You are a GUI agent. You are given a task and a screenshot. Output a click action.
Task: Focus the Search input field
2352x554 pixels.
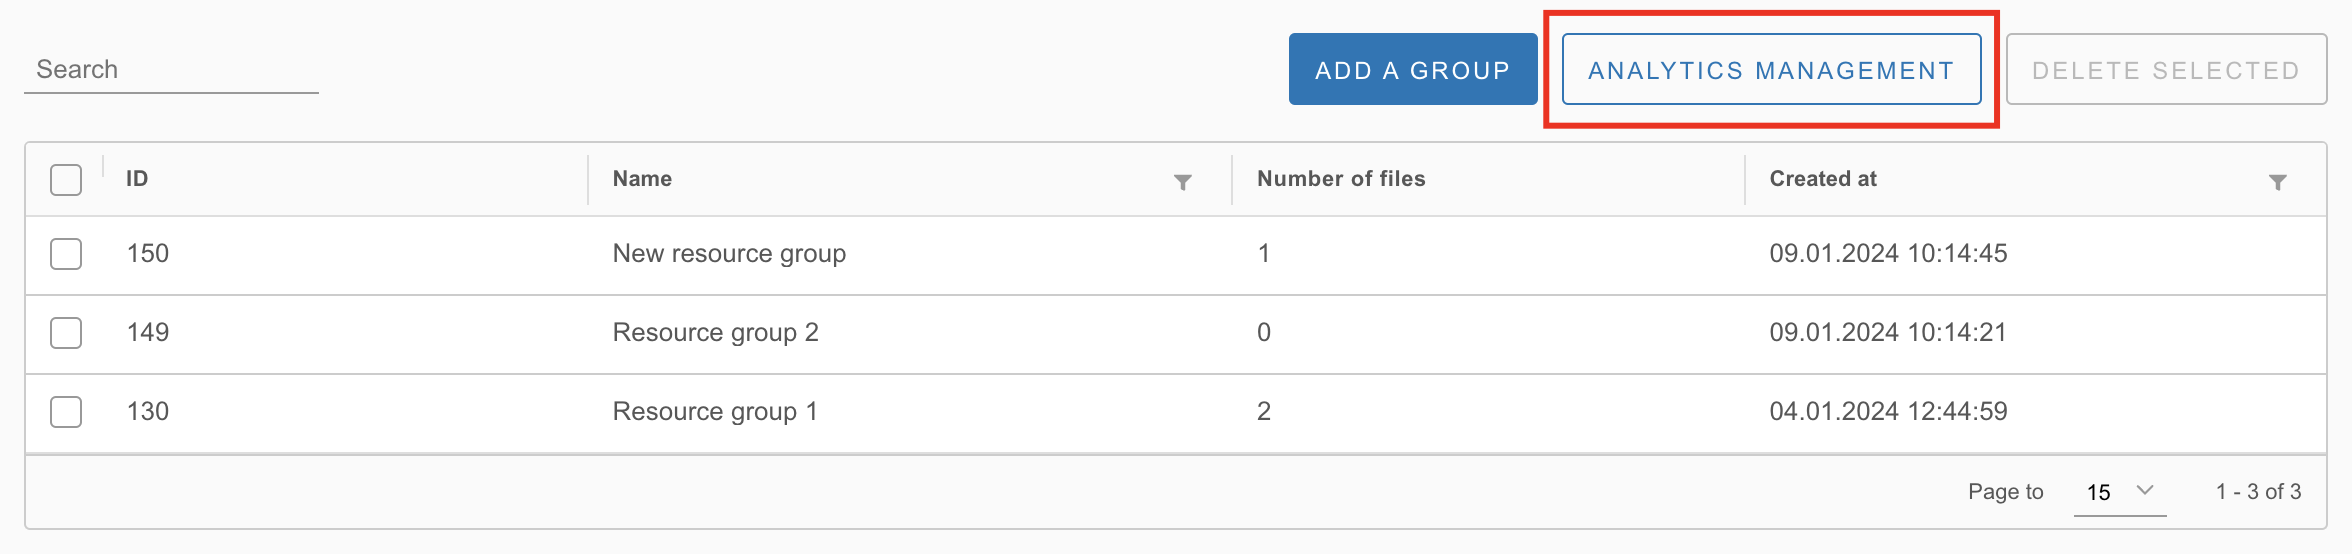coord(170,70)
